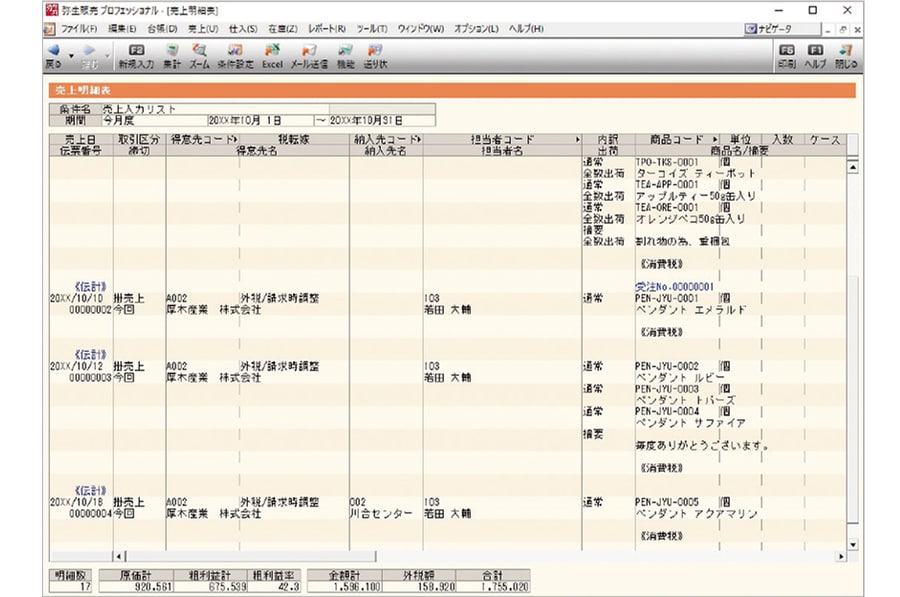Click the 税転嫁 column header
This screenshot has height=597, width=900.
[294, 139]
